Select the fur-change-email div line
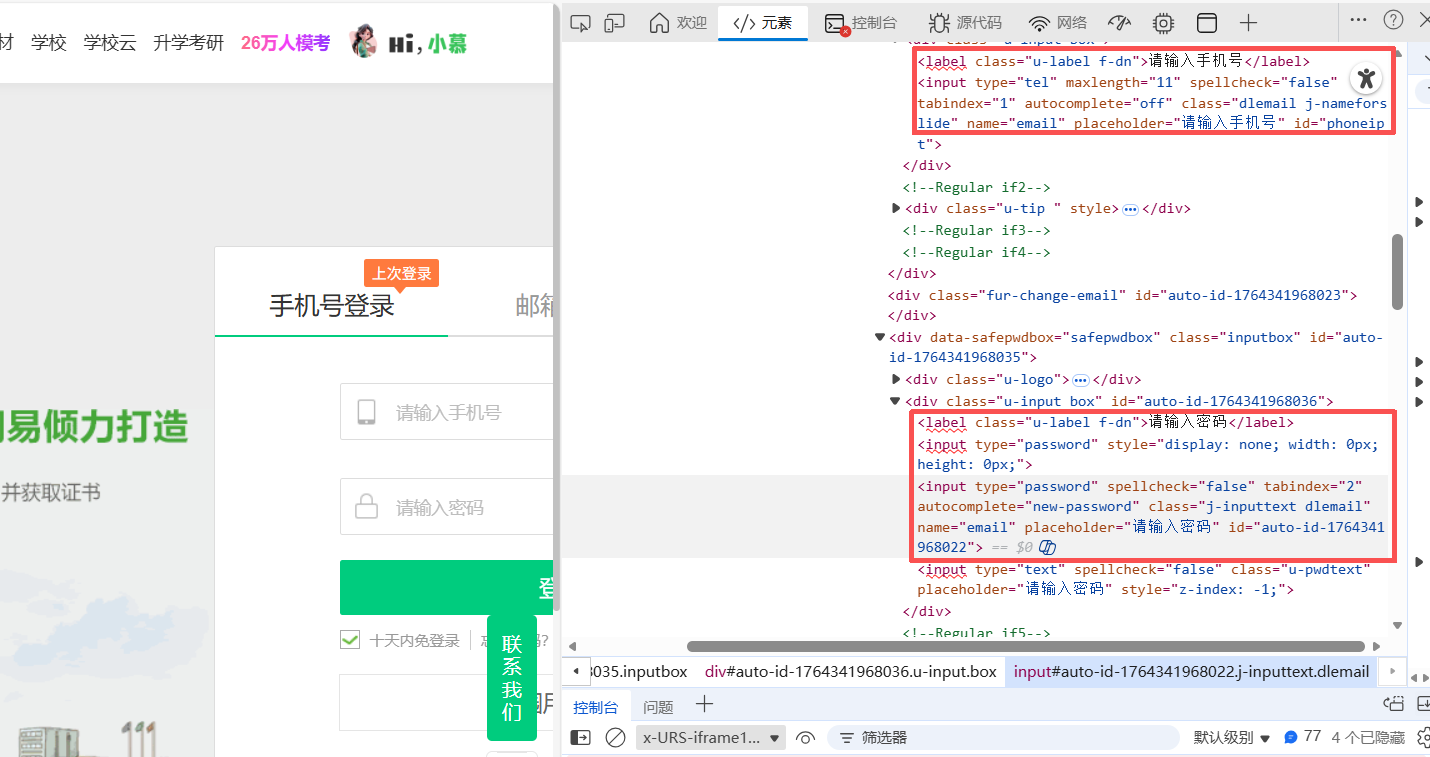The width and height of the screenshot is (1430, 757). pyautogui.click(x=1122, y=295)
